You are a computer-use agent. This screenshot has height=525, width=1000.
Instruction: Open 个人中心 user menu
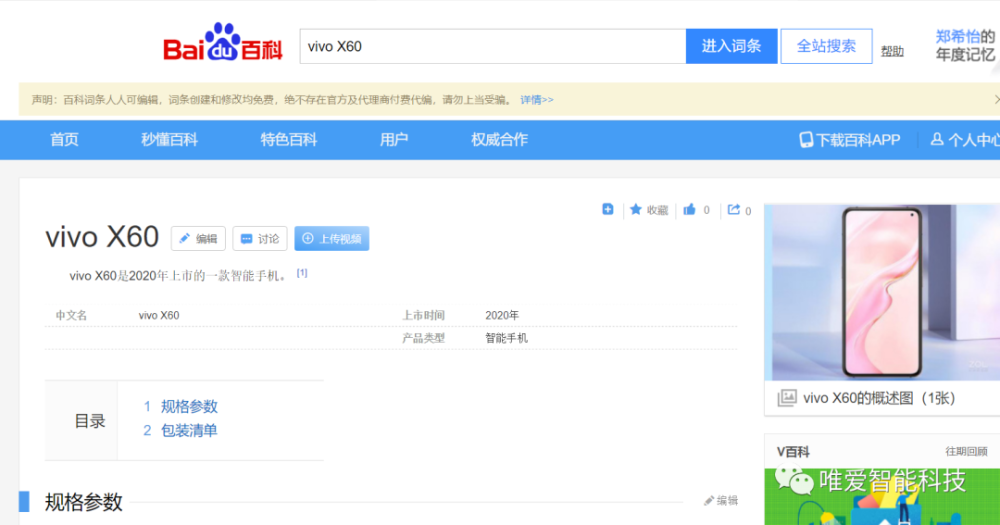point(965,140)
